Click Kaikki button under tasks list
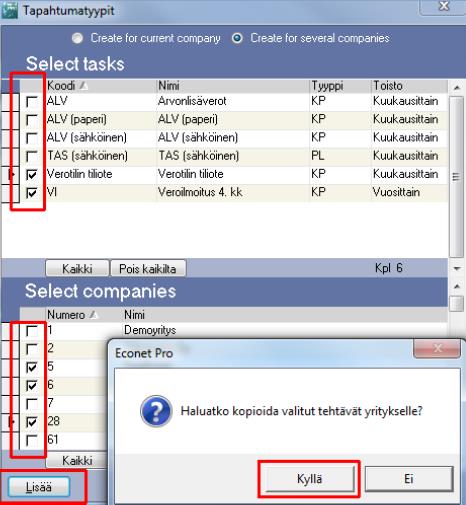The image size is (466, 505). click(x=77, y=269)
